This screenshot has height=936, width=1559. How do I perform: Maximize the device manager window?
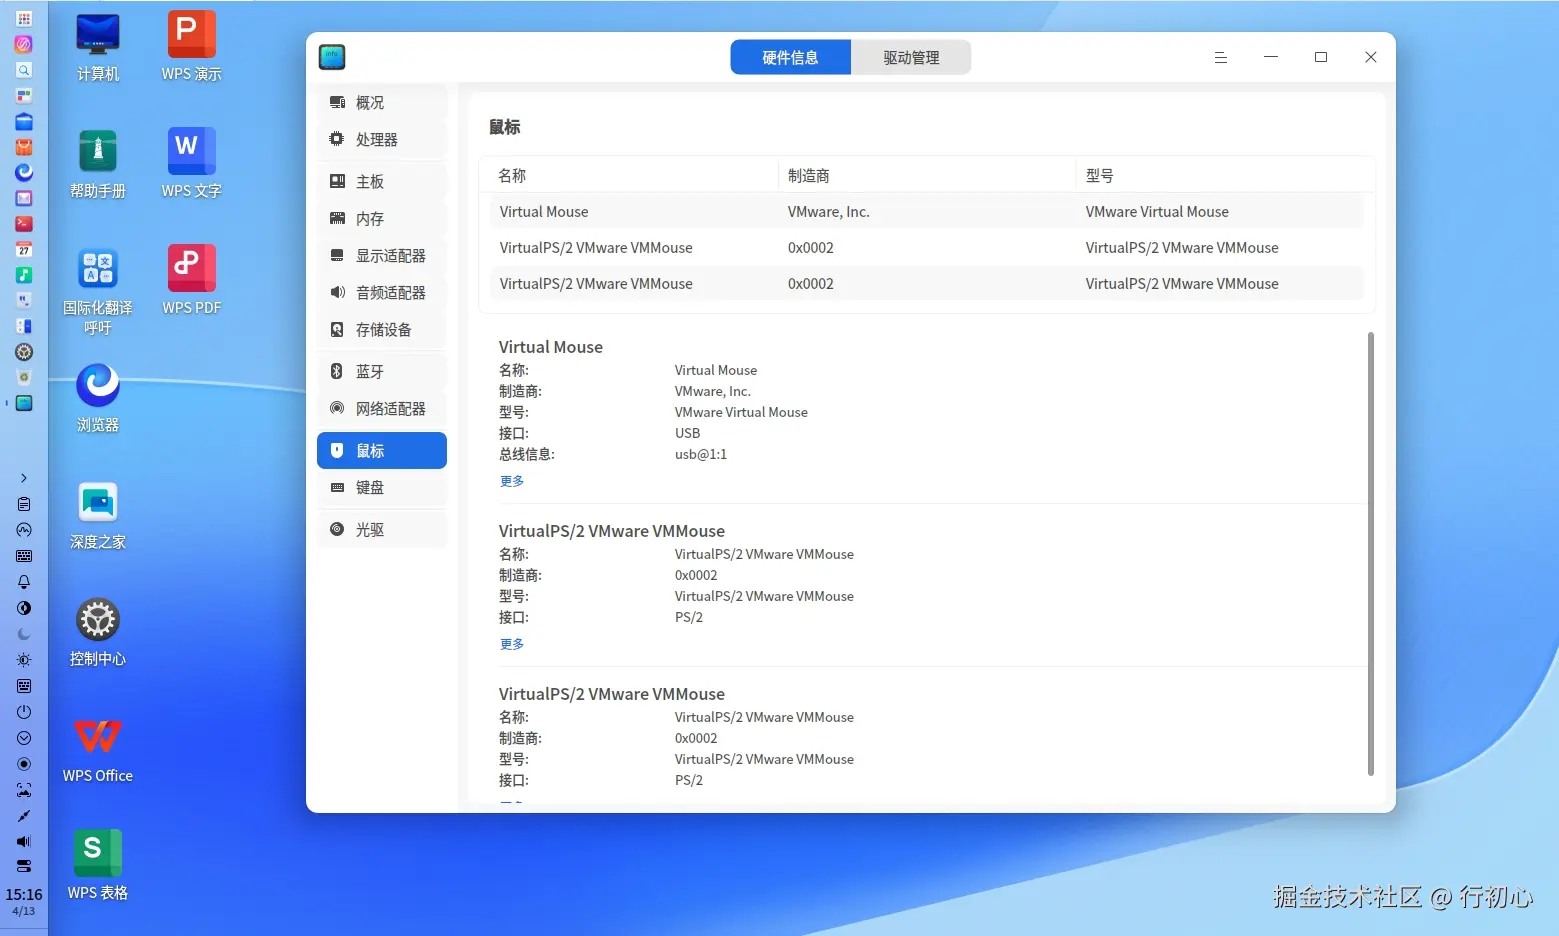(1321, 57)
